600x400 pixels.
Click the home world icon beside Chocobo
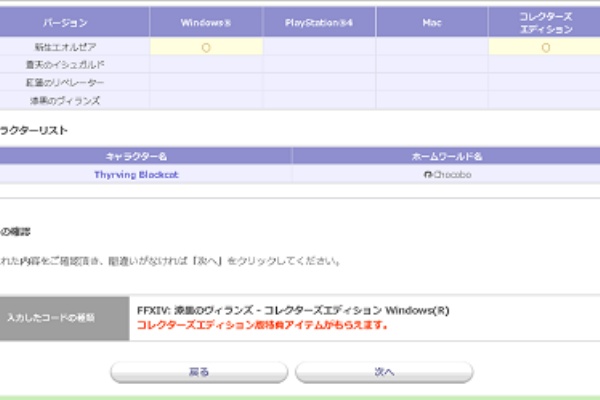pos(427,175)
